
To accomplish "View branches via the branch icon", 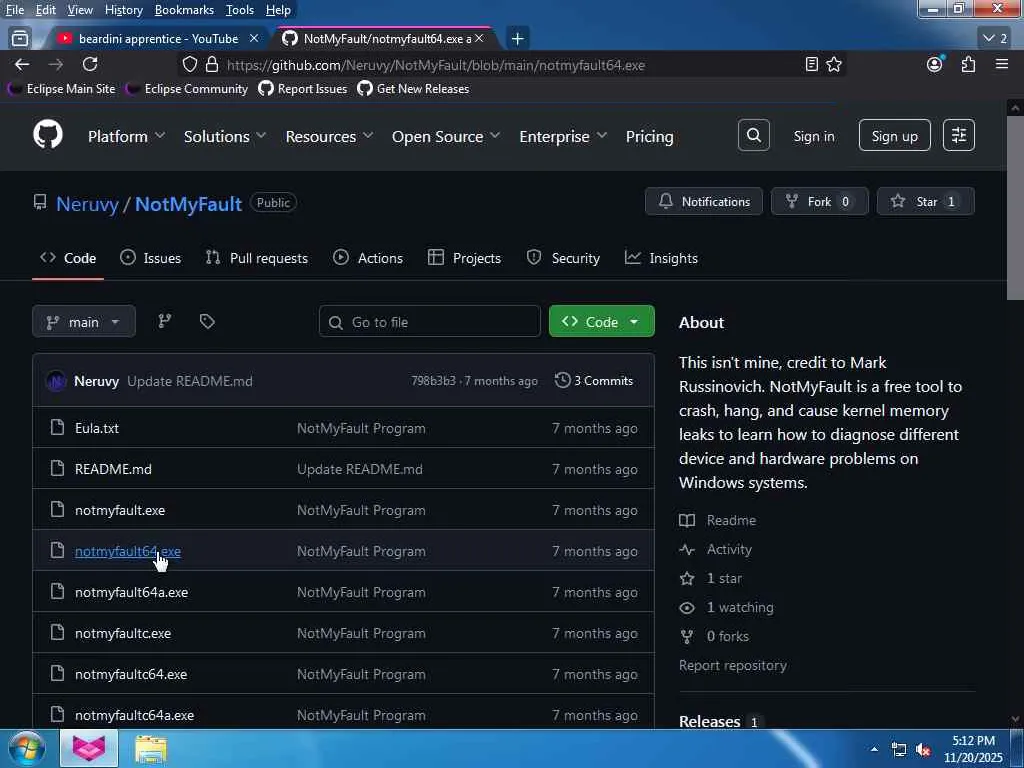I will 165,321.
